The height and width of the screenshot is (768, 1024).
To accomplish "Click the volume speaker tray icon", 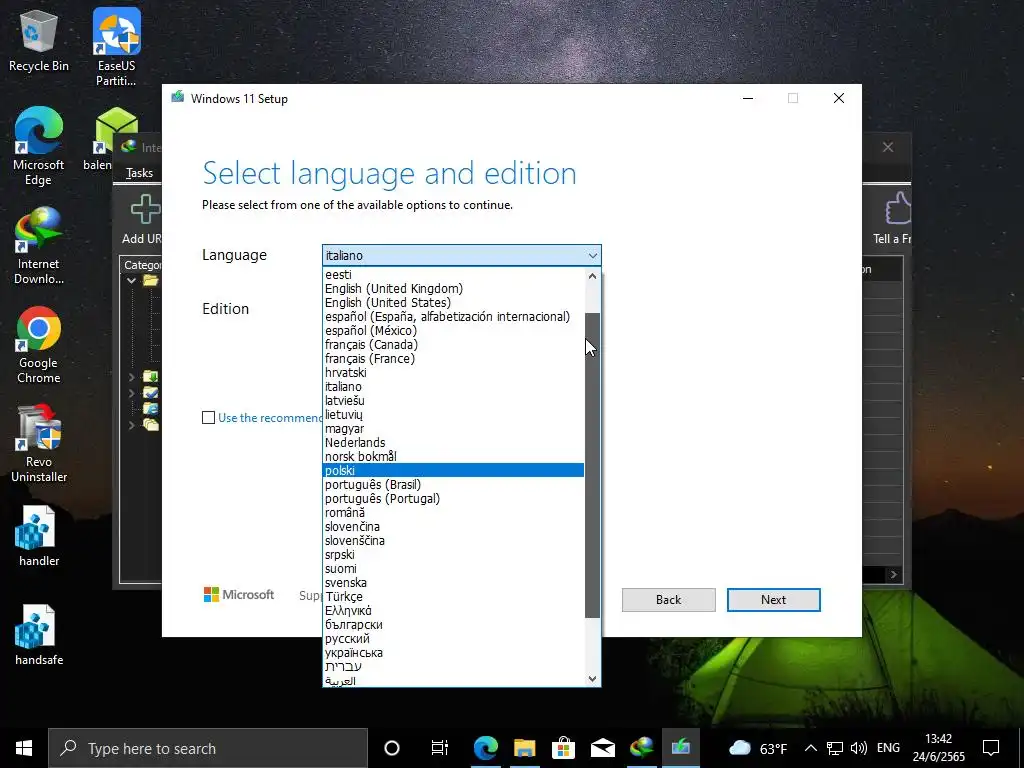I will [859, 748].
